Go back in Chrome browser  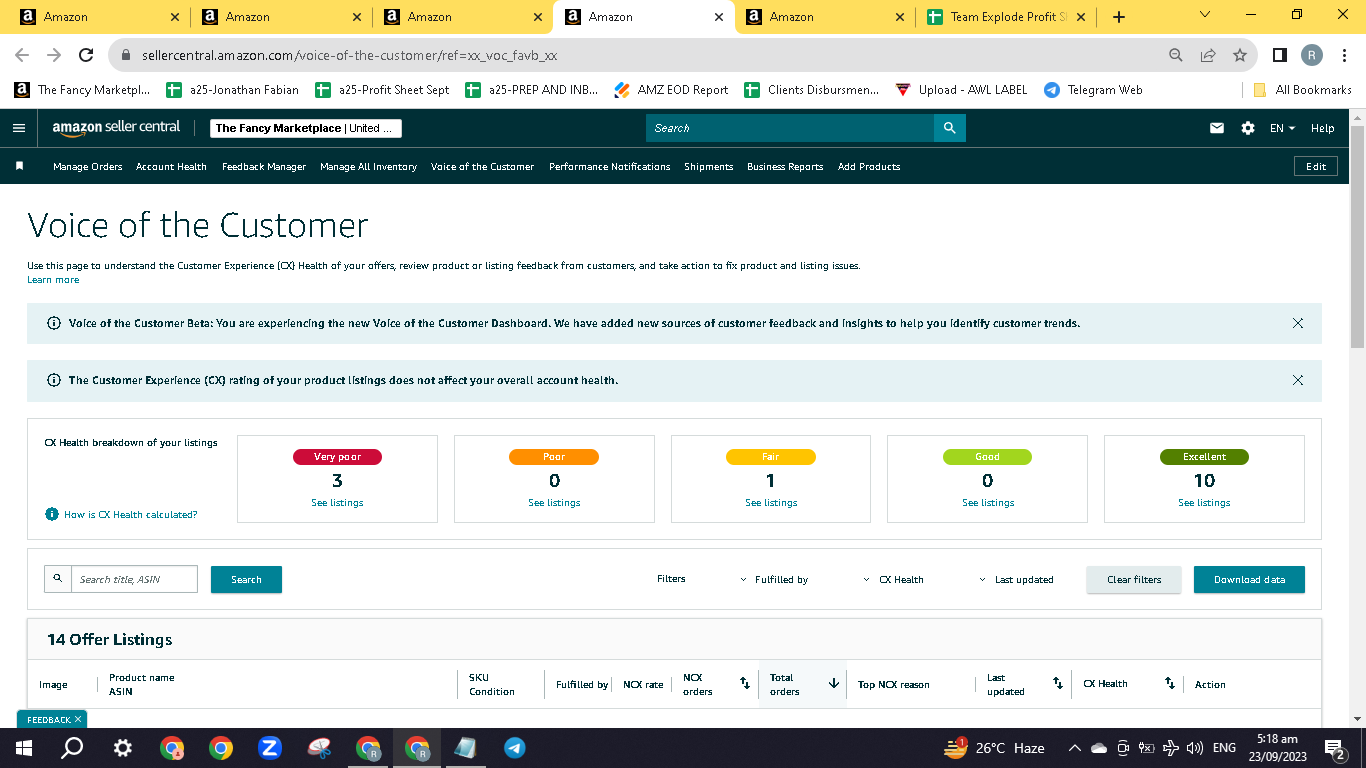(22, 55)
